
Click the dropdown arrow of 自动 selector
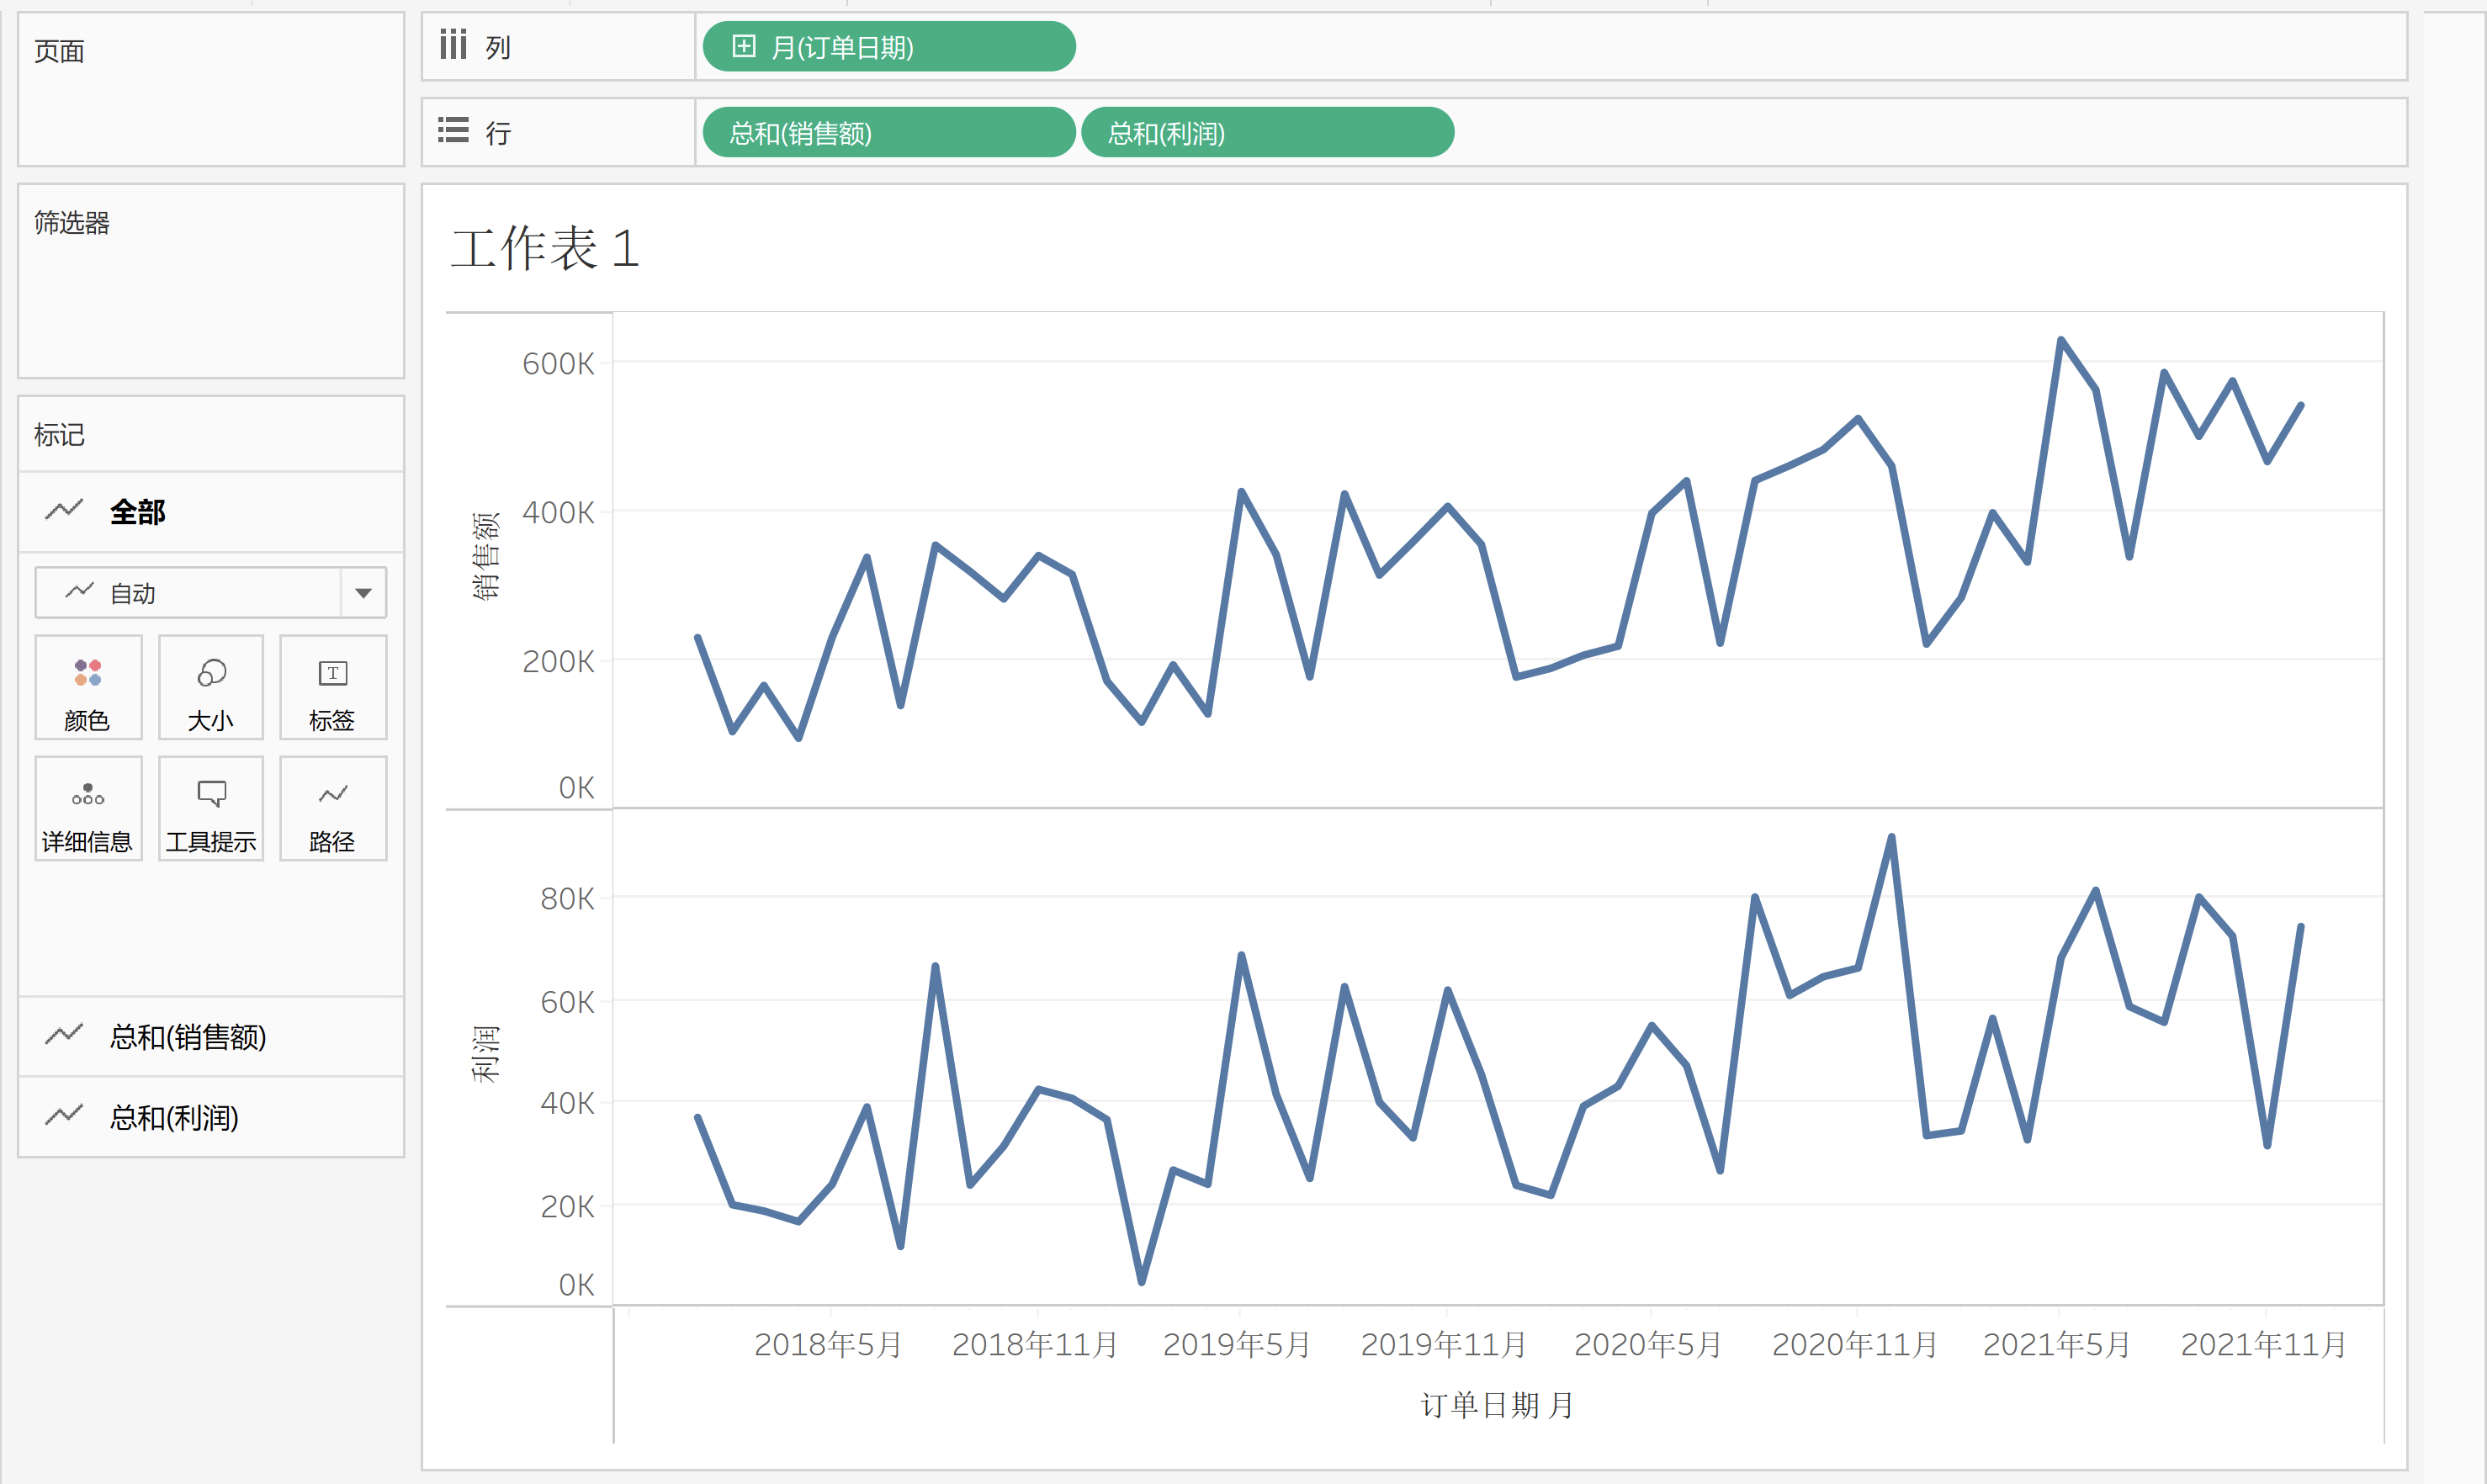pyautogui.click(x=364, y=593)
